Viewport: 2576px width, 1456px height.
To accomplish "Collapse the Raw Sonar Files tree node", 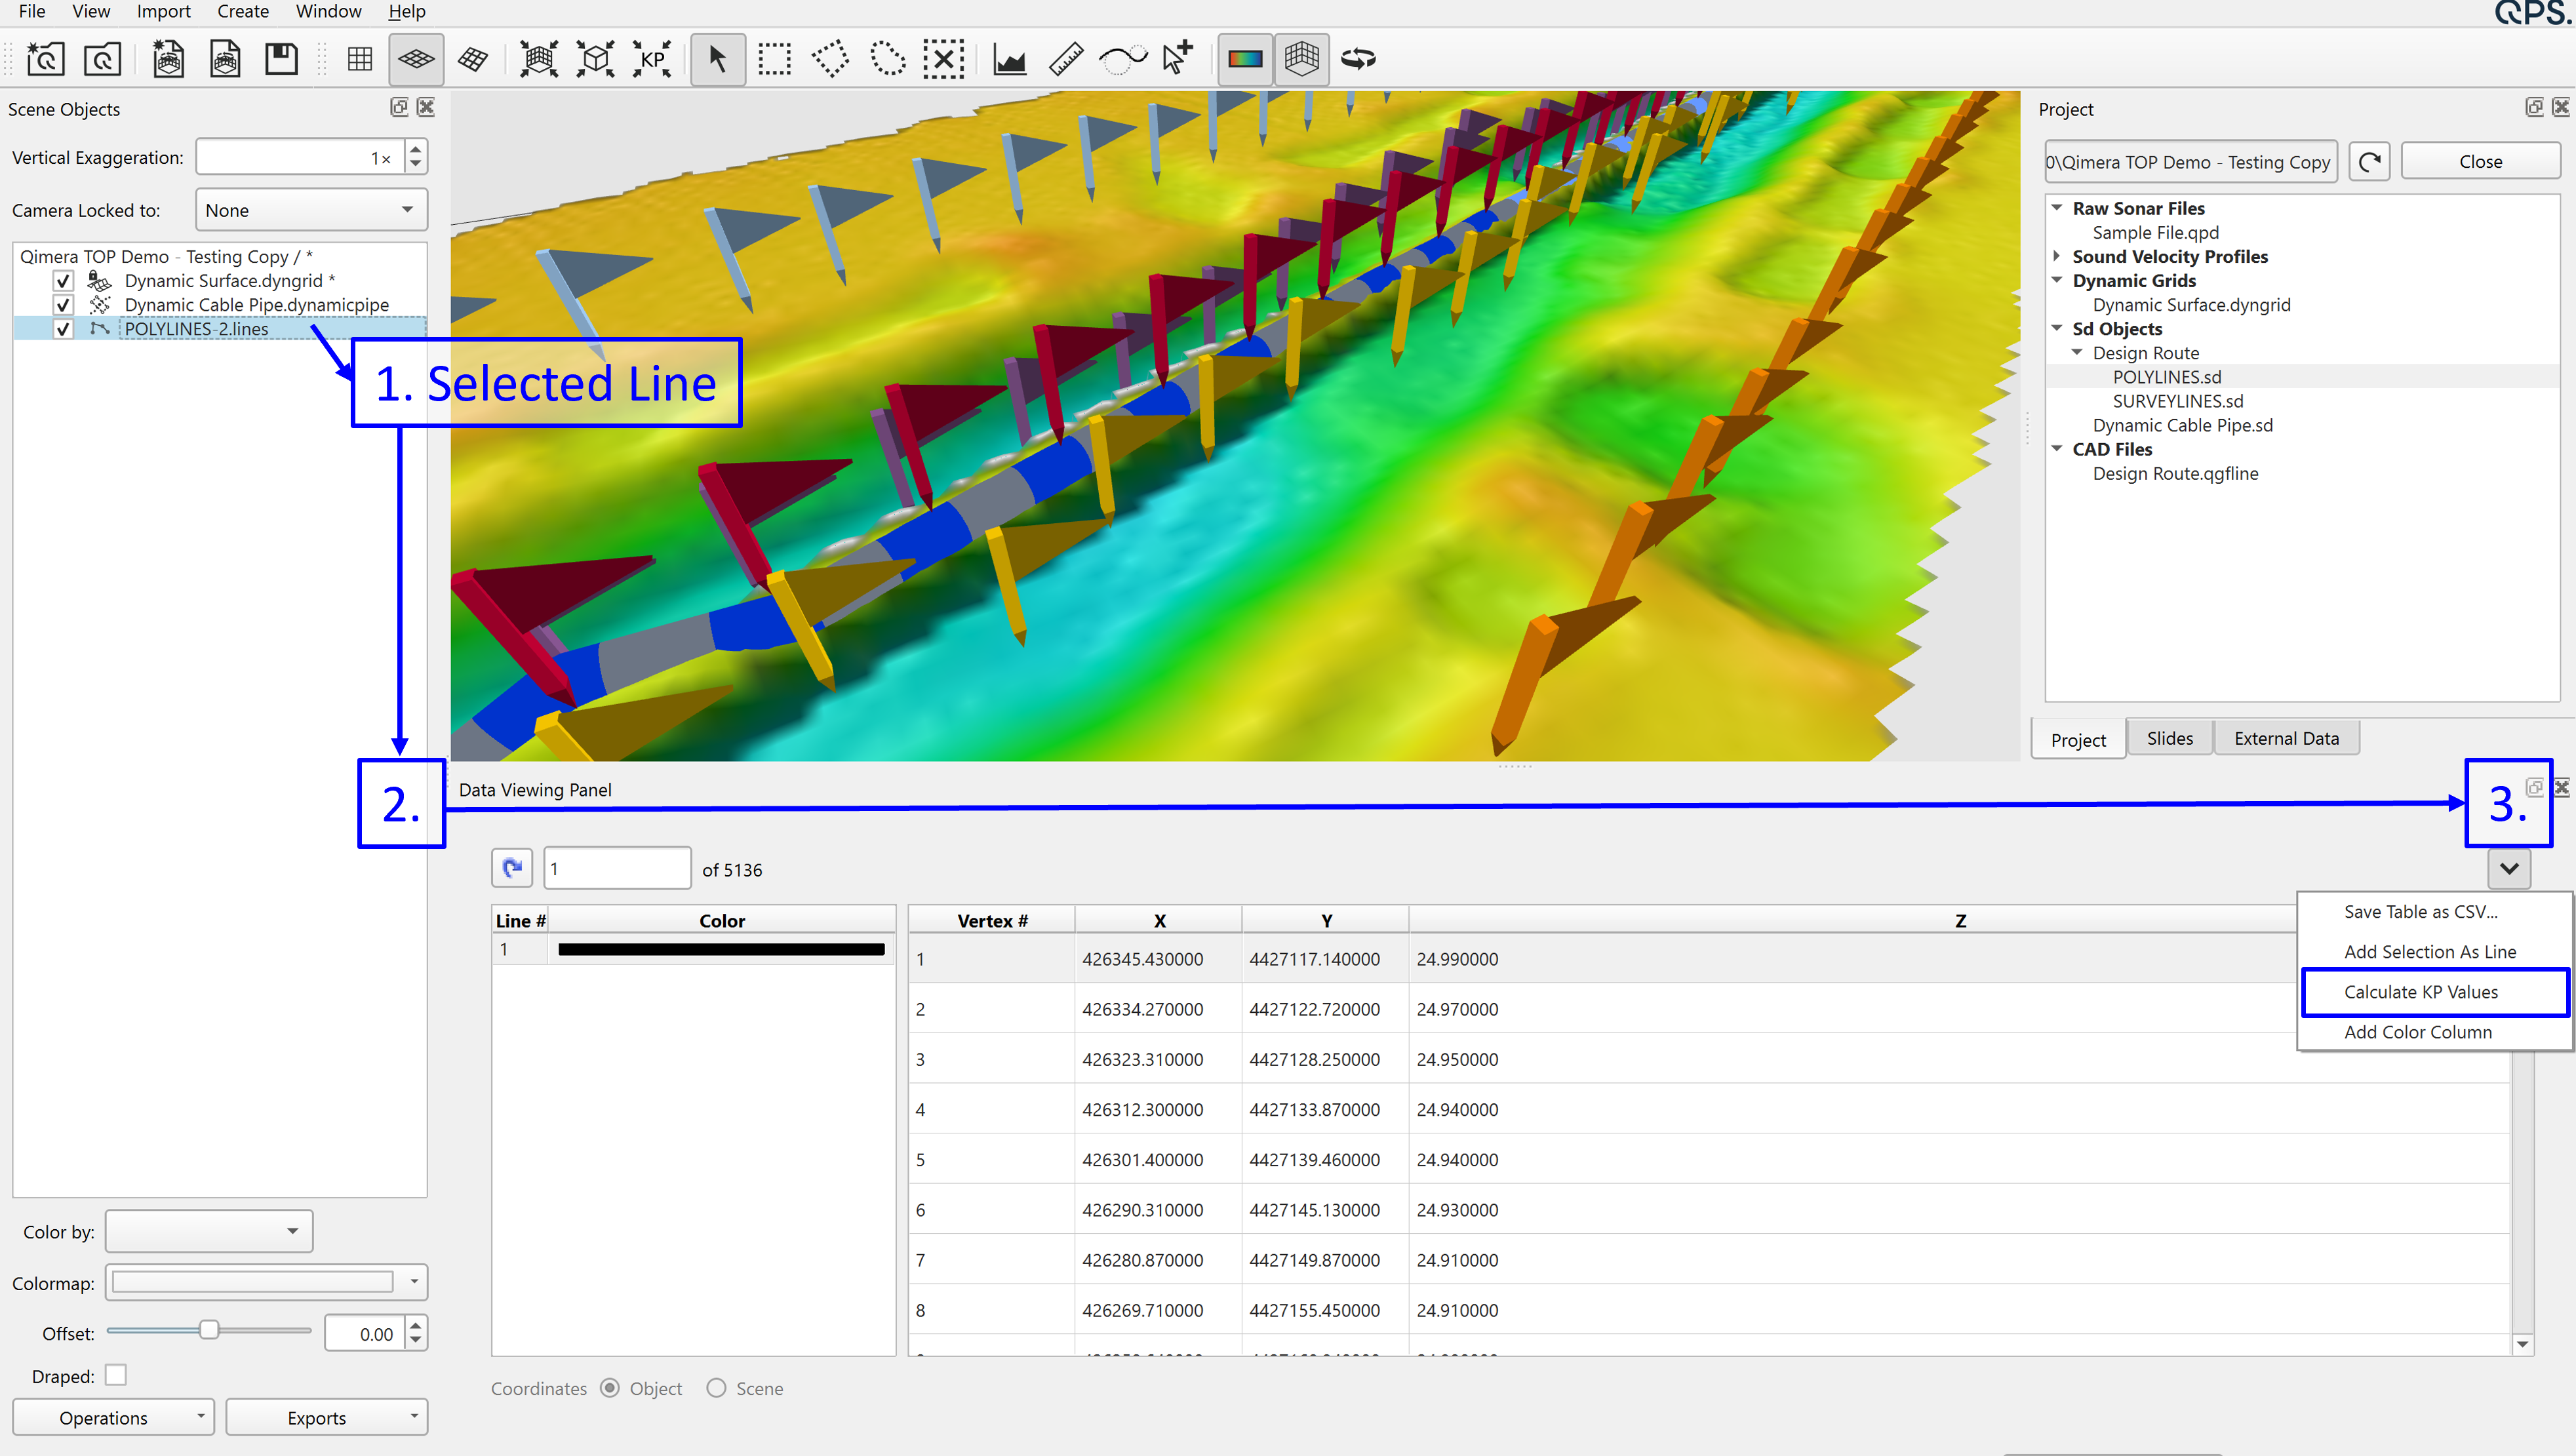I will (x=2057, y=208).
